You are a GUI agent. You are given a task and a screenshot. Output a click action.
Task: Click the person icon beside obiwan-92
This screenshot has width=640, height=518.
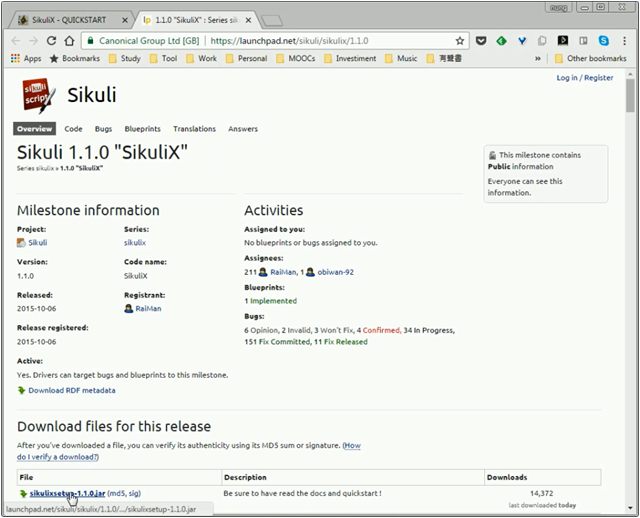310,272
